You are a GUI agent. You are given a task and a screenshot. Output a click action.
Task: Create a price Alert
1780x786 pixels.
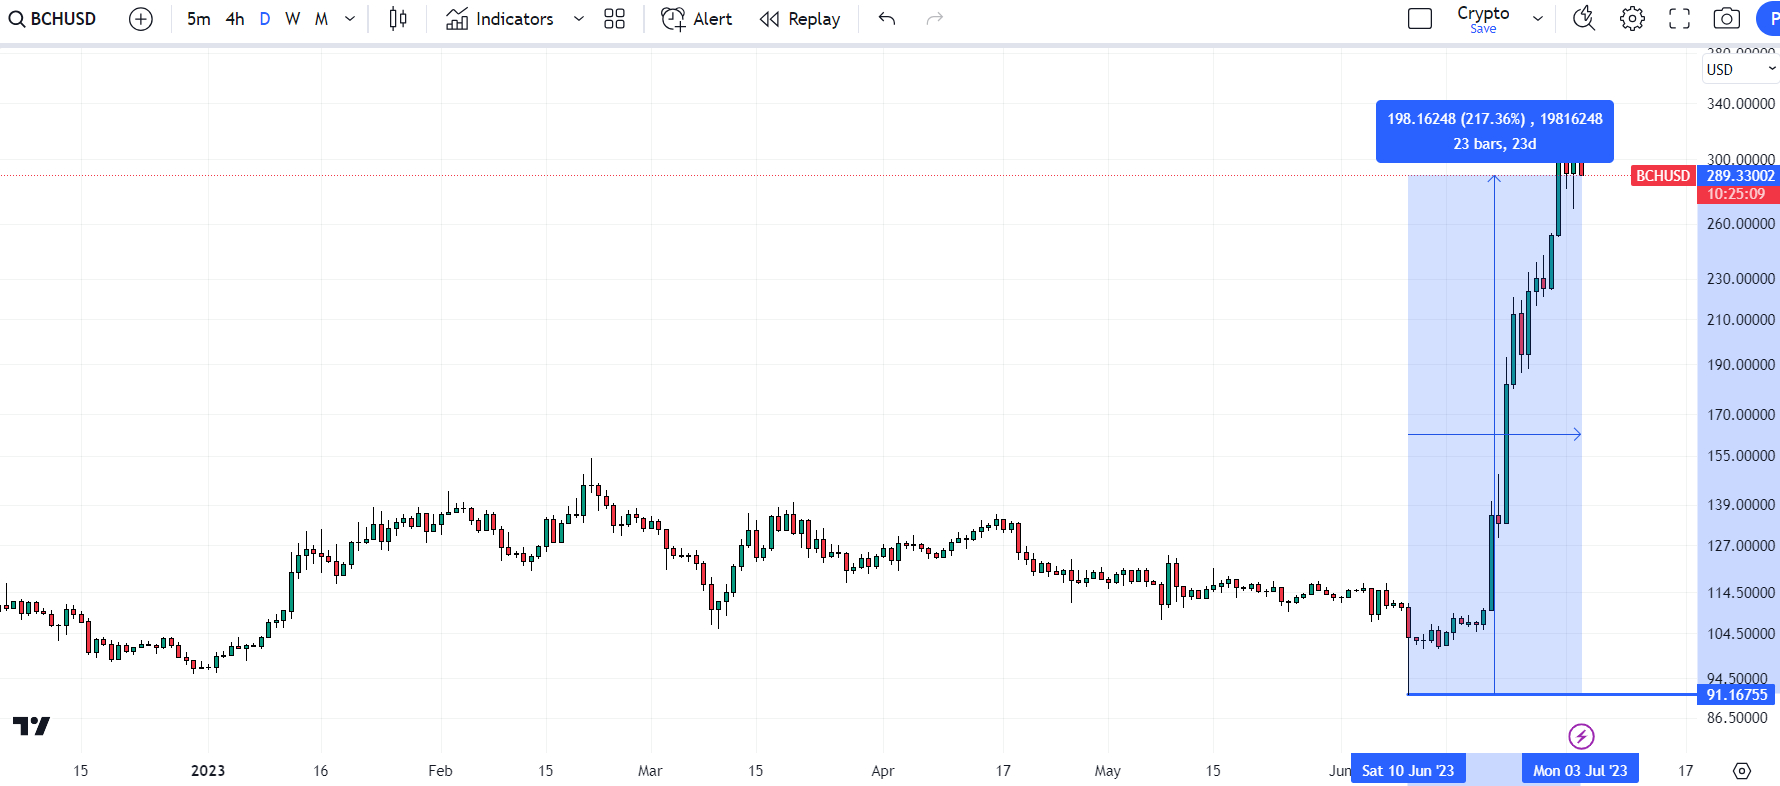(x=697, y=19)
